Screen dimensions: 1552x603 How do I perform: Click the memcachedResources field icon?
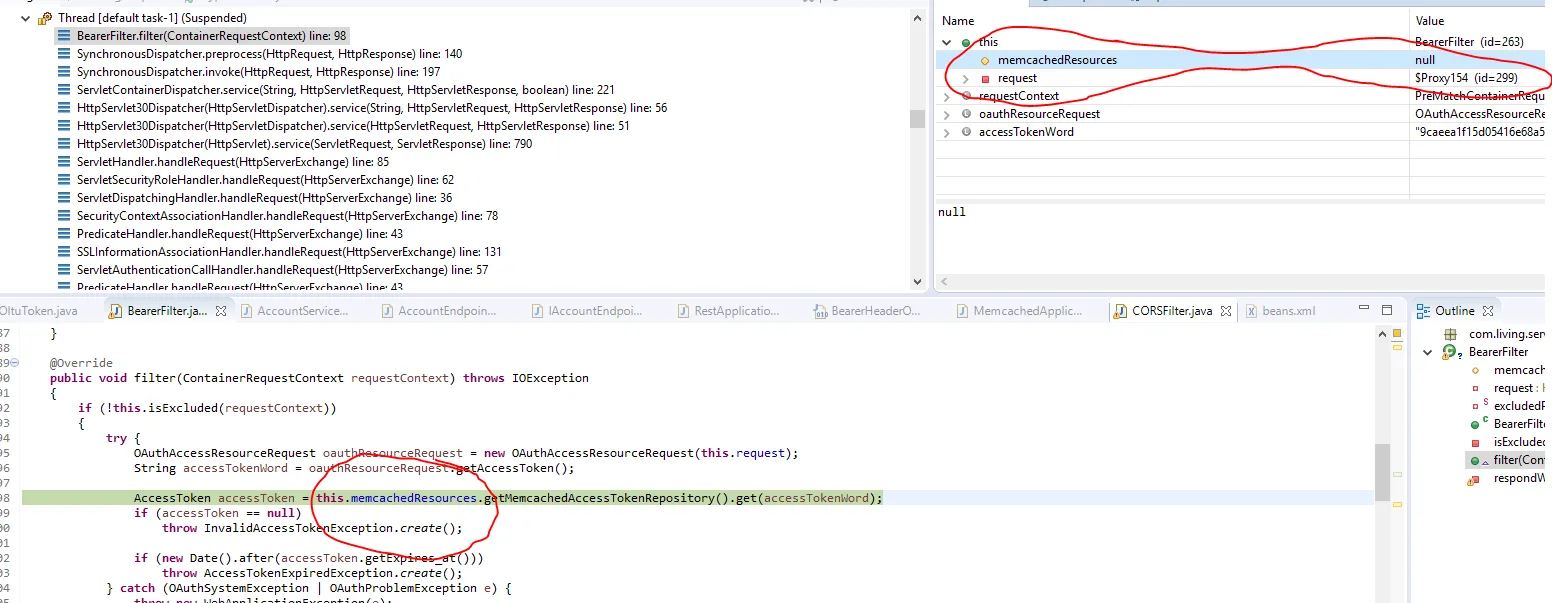click(985, 60)
